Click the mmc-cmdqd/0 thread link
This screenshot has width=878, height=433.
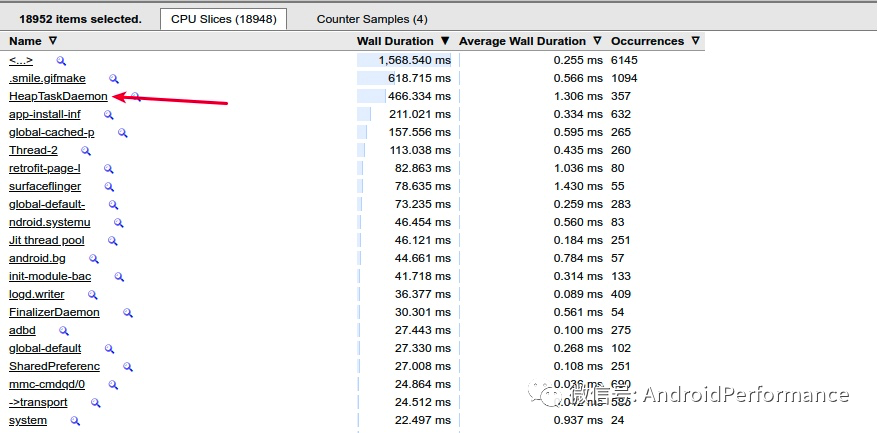pos(46,385)
